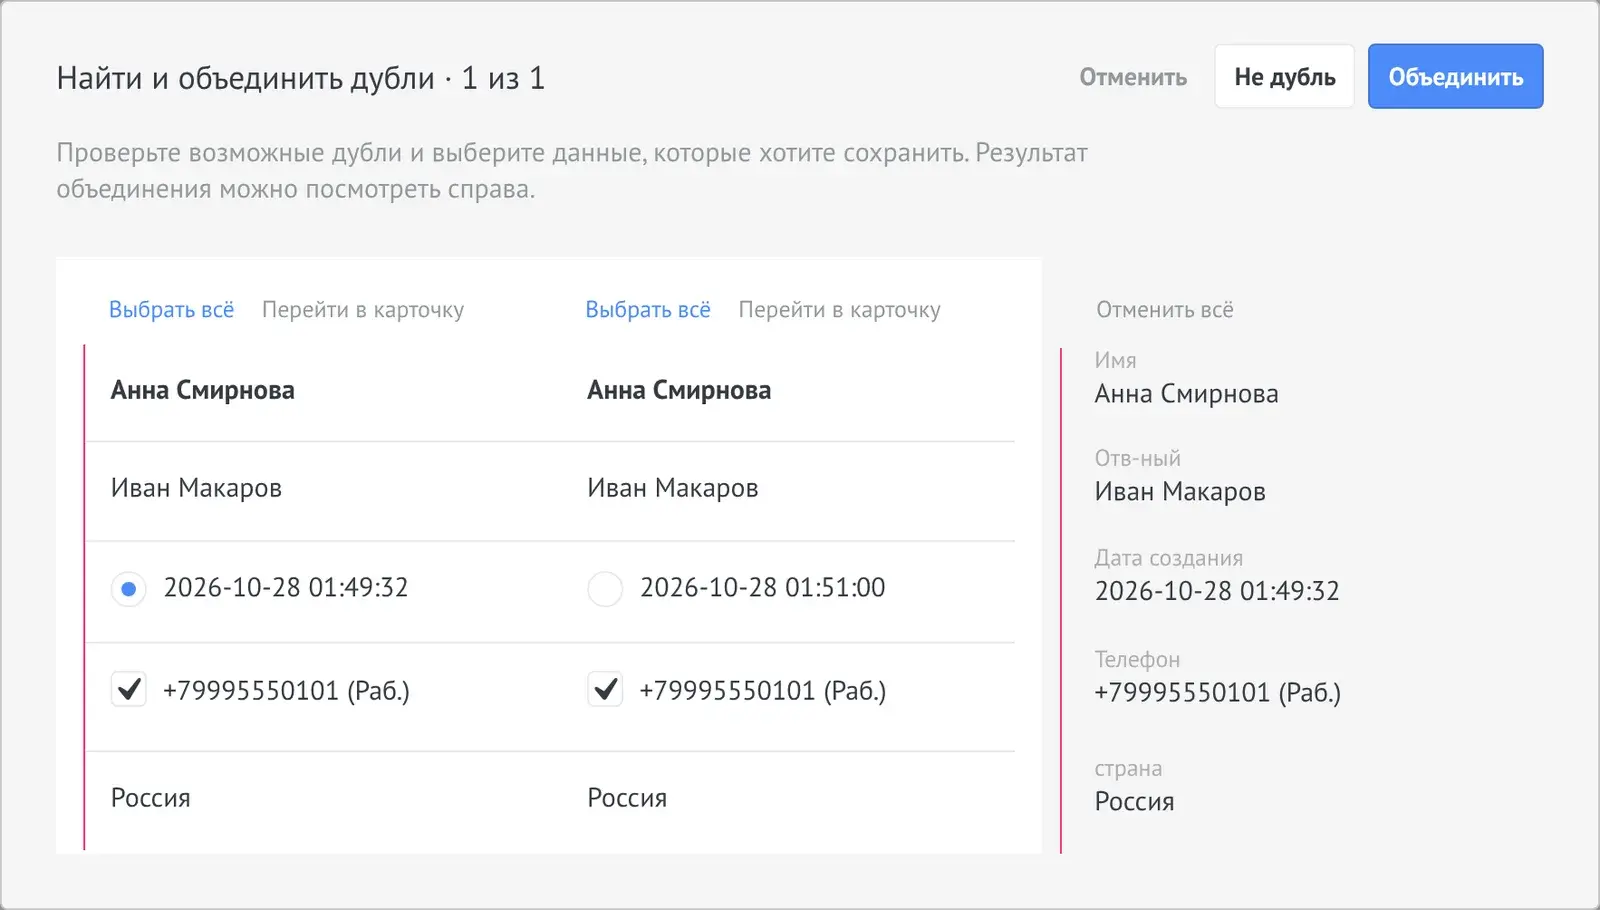Click the result value Россия under страна
The image size is (1600, 910).
tap(1135, 802)
